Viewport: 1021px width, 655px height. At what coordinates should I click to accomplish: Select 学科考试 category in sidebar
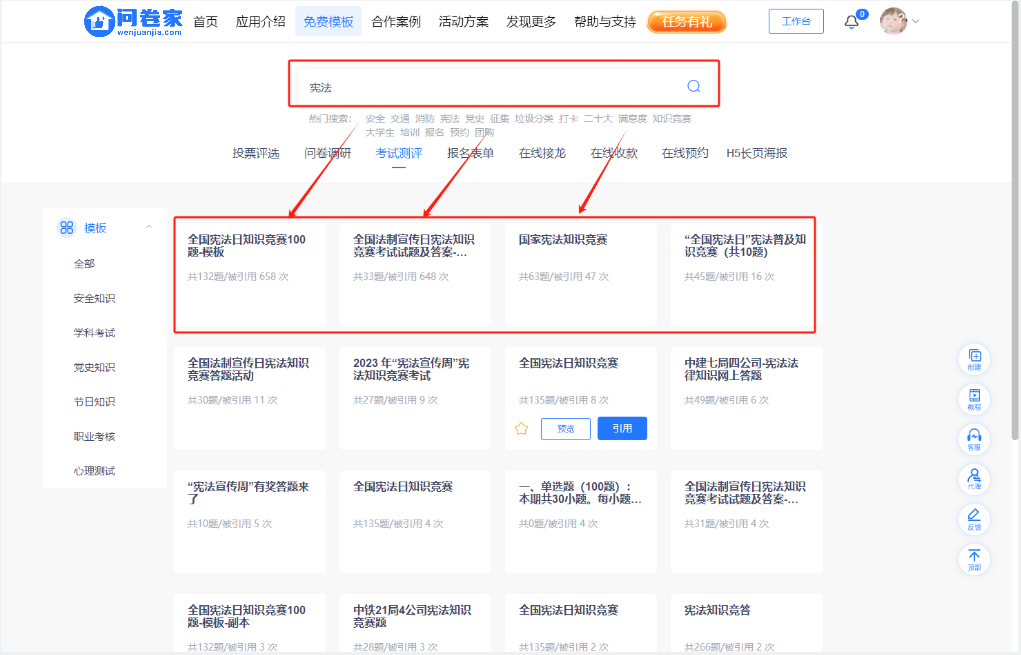tap(94, 333)
